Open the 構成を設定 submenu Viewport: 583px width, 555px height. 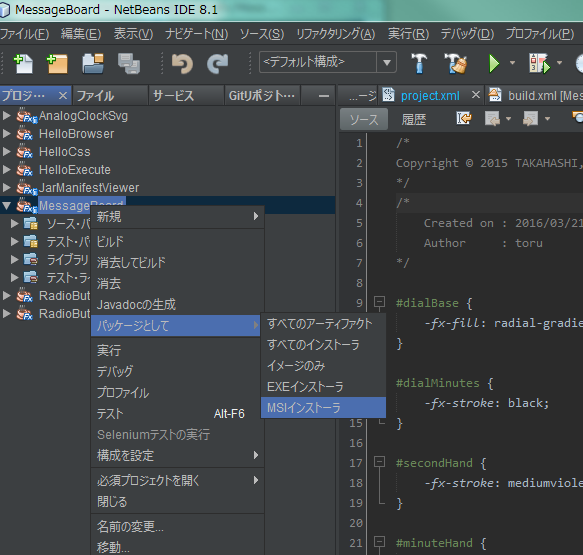(177, 455)
